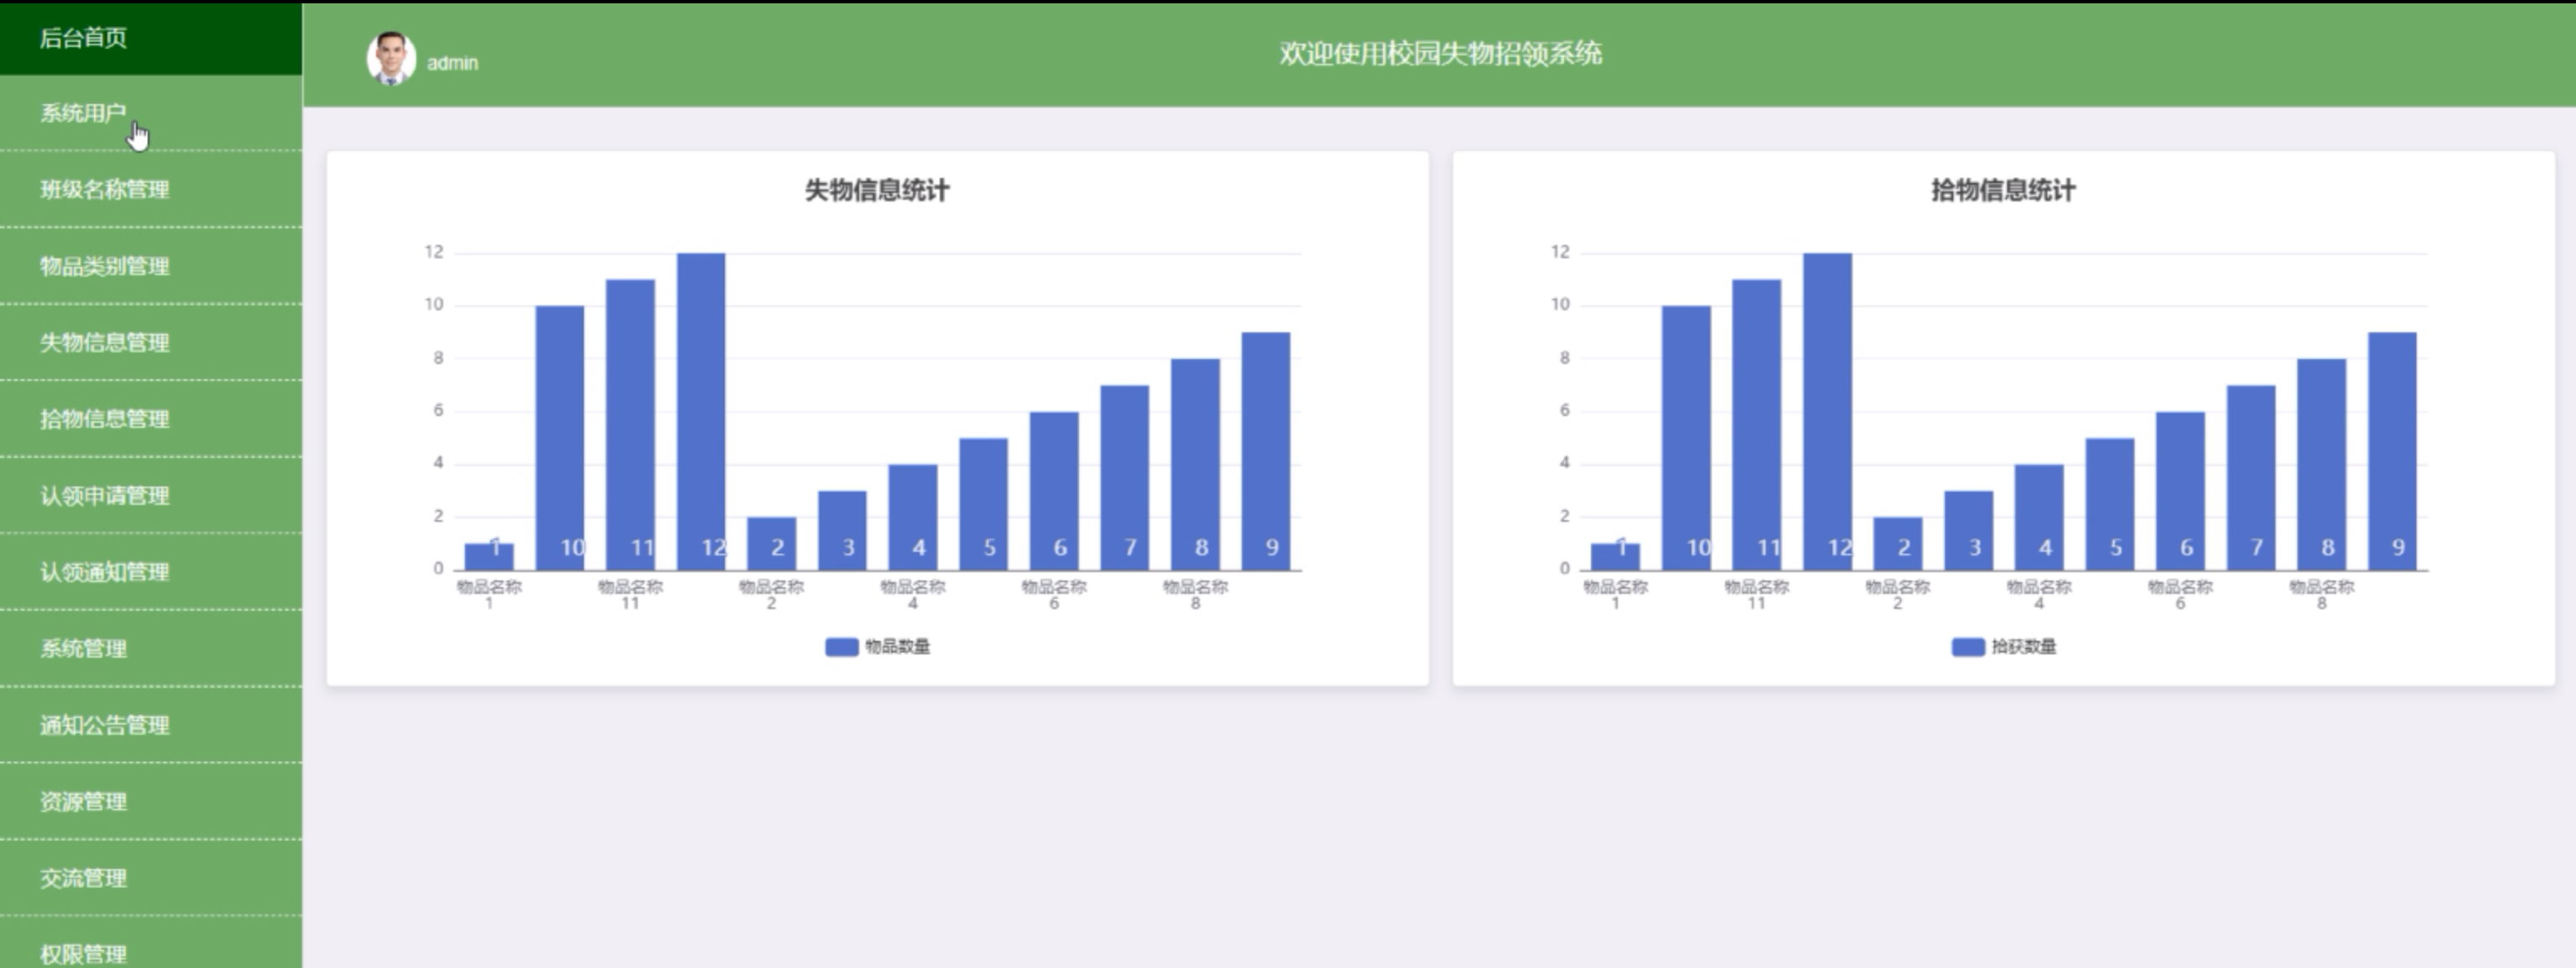The image size is (2576, 968).
Task: Click the admin avatar picture
Action: point(391,58)
